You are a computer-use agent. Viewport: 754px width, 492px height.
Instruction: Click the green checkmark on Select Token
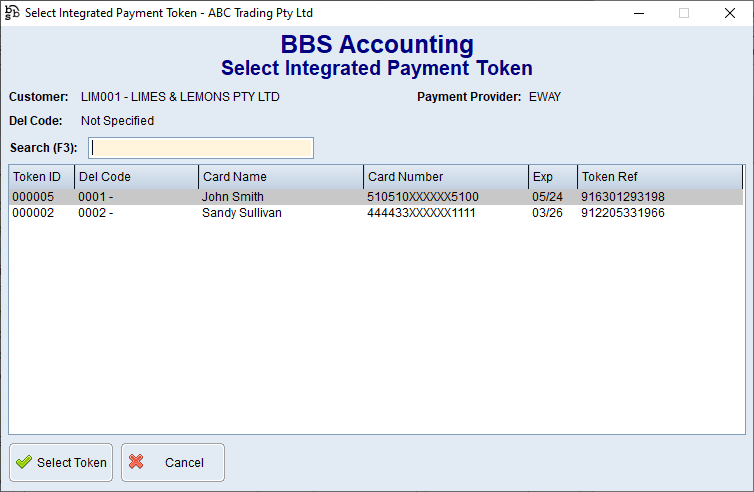pyautogui.click(x=24, y=463)
